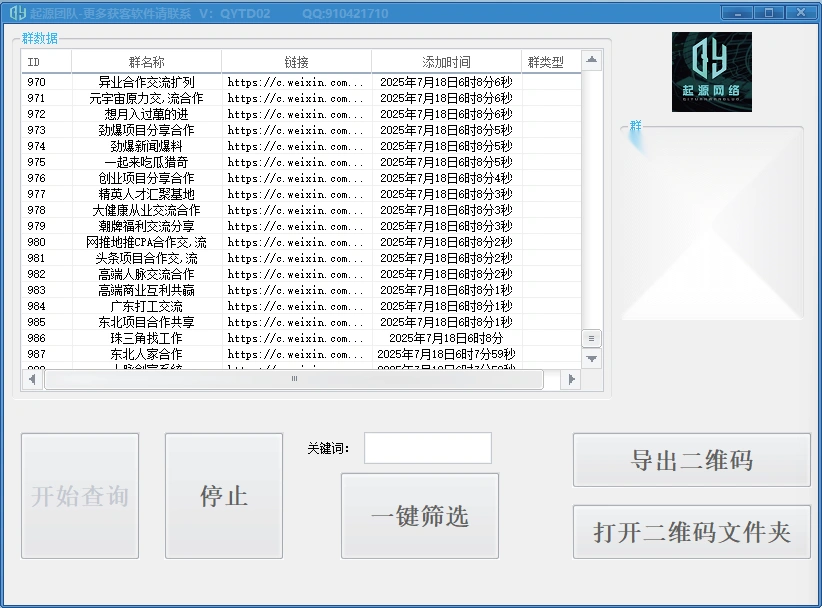
Task: Close the window with the X button
Action: 799,12
